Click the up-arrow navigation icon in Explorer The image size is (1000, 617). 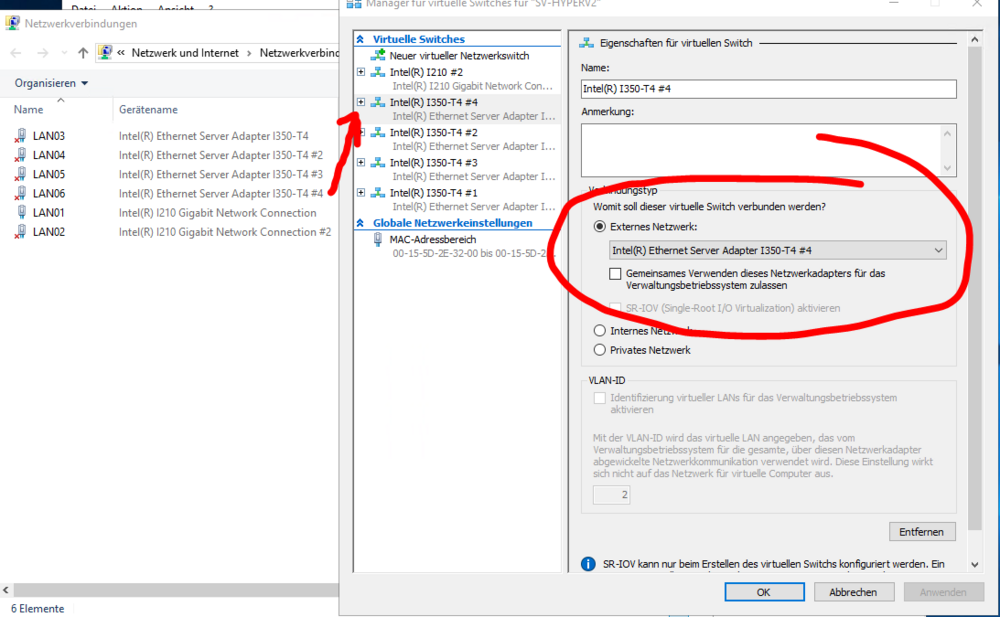pos(83,52)
